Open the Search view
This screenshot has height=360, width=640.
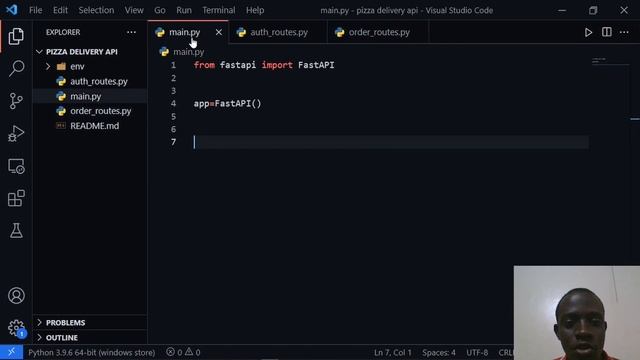16,68
